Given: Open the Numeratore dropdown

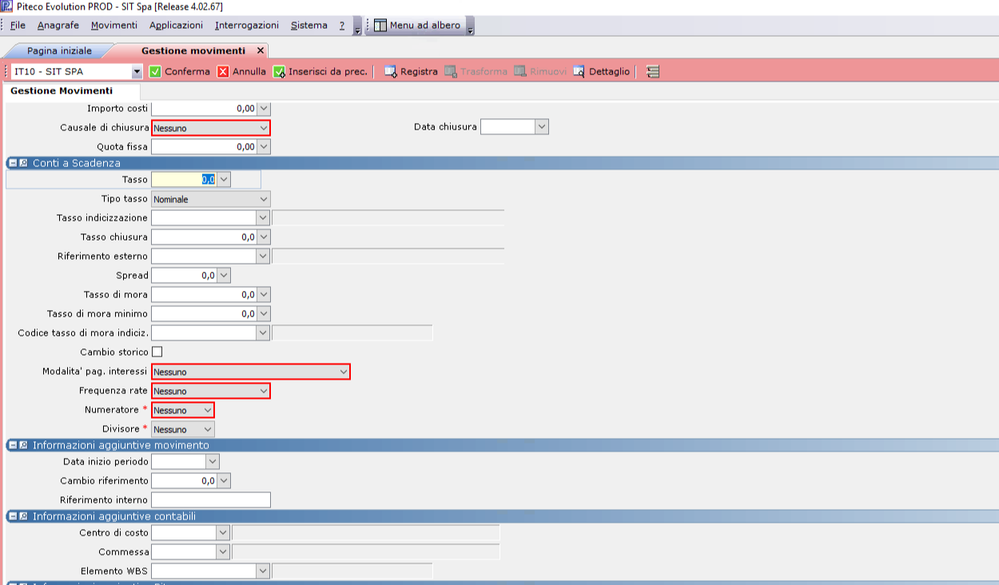Looking at the screenshot, I should click(208, 410).
